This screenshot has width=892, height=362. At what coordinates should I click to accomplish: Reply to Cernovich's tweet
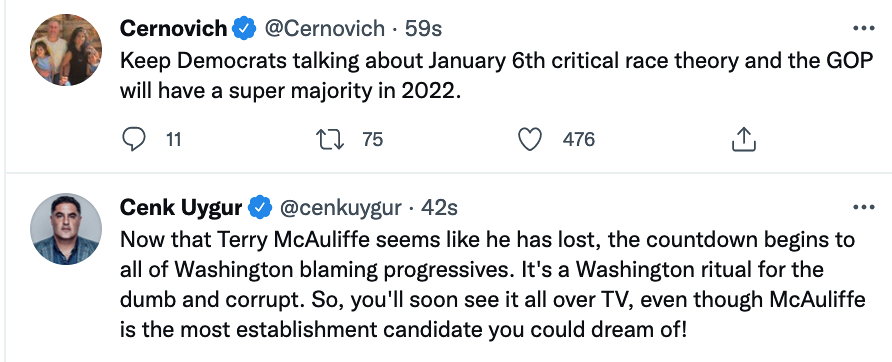point(134,139)
